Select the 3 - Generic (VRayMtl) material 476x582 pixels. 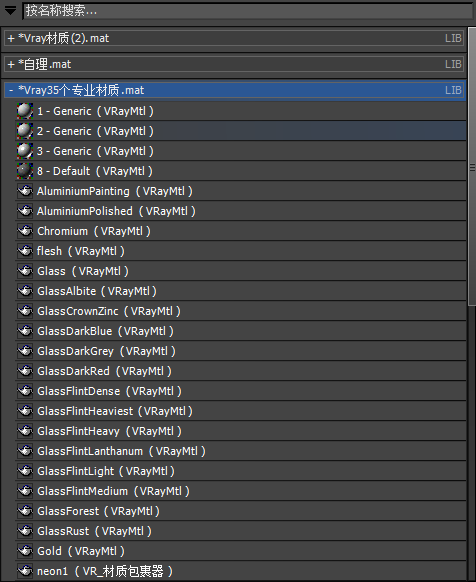[241, 151]
